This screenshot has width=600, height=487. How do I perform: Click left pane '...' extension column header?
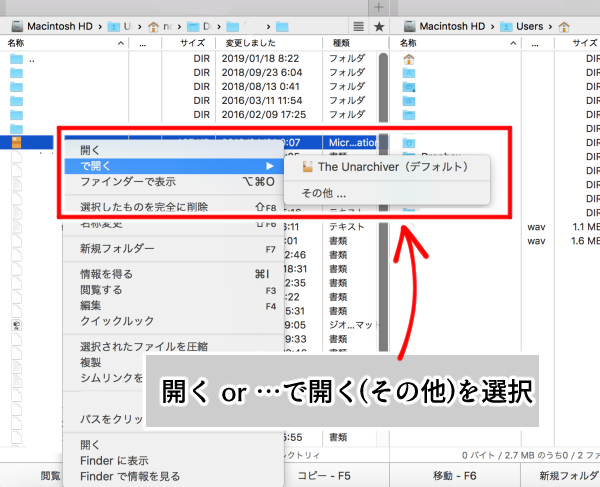click(x=145, y=43)
